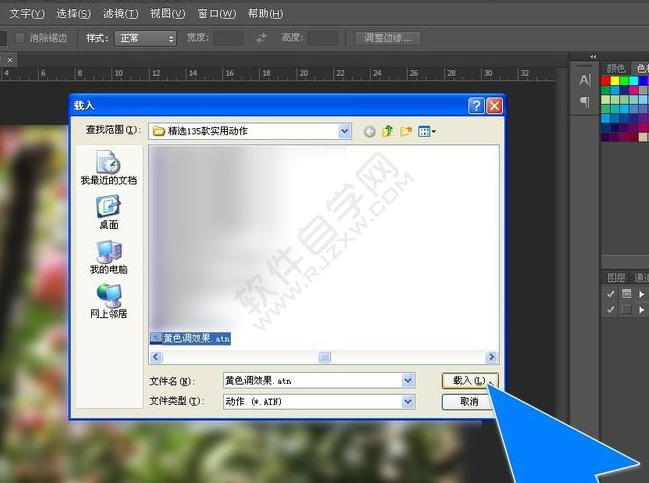Open Network Places (网上邻居) in sidebar
The image size is (649, 483).
(108, 301)
